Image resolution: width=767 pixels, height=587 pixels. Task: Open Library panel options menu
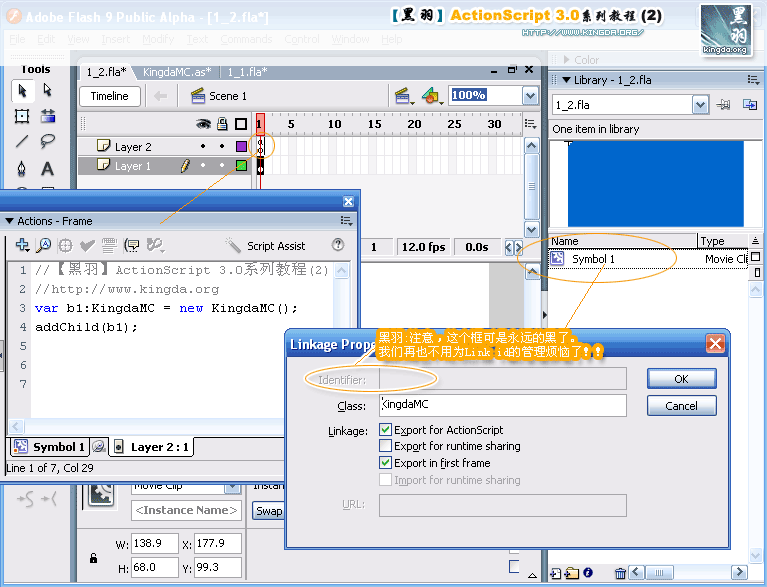pos(753,80)
